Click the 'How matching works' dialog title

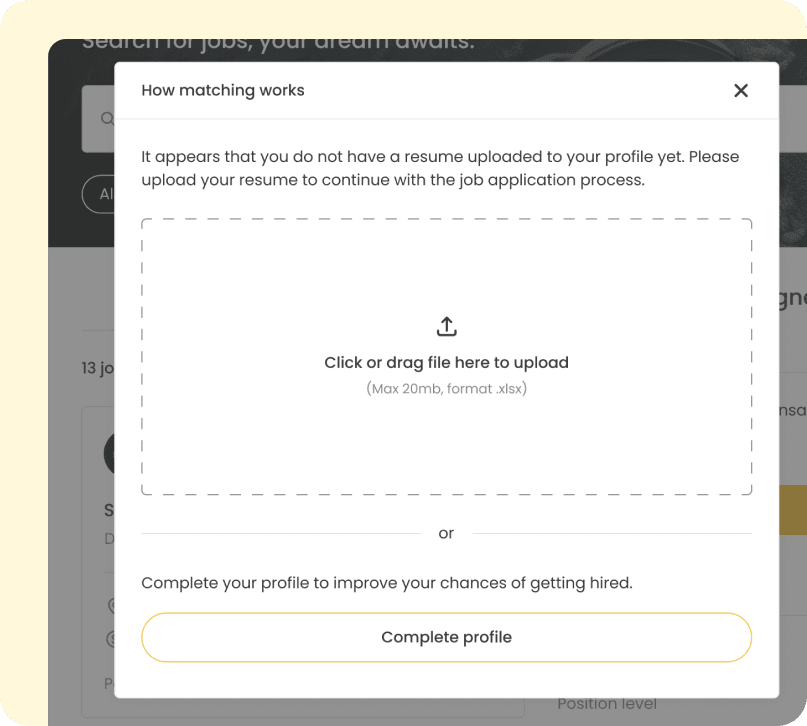tap(223, 91)
